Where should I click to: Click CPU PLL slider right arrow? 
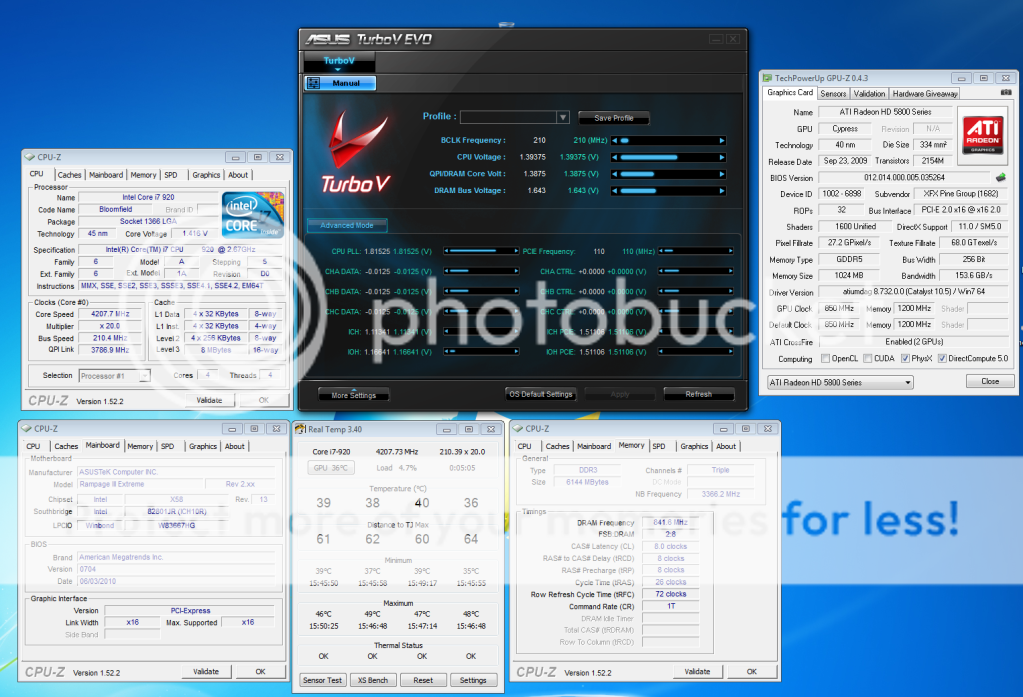tap(516, 251)
